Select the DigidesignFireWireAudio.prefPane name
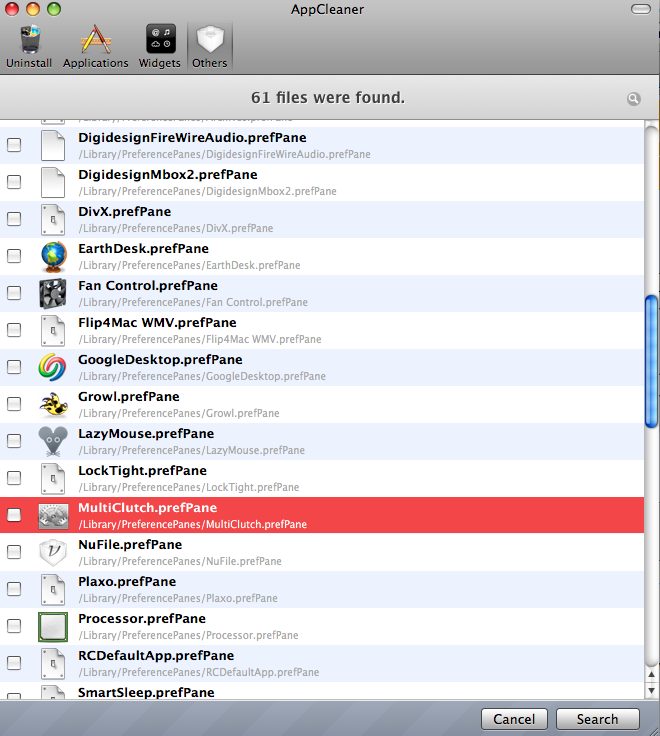 tap(192, 138)
